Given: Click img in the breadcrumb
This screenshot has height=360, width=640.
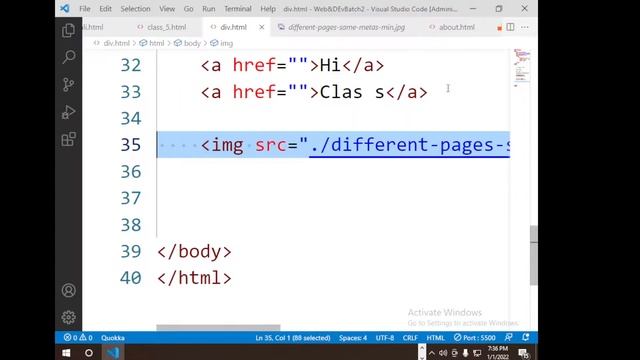Looking at the screenshot, I should tap(226, 43).
